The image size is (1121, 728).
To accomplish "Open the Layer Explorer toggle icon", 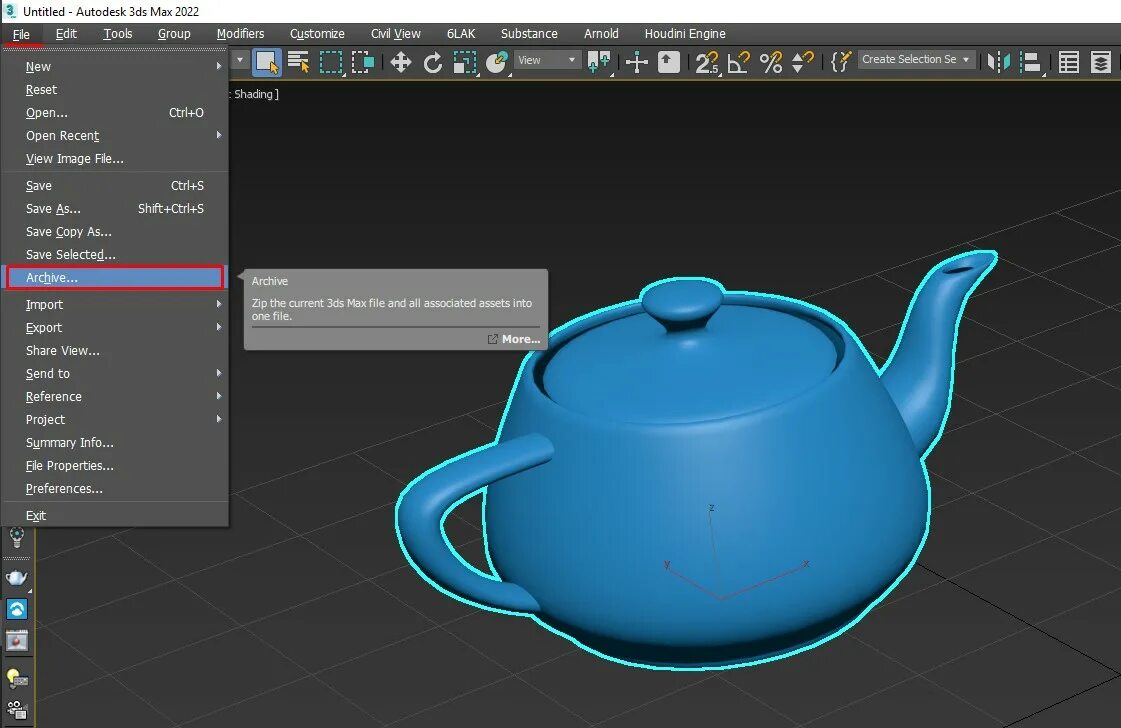I will [1101, 62].
